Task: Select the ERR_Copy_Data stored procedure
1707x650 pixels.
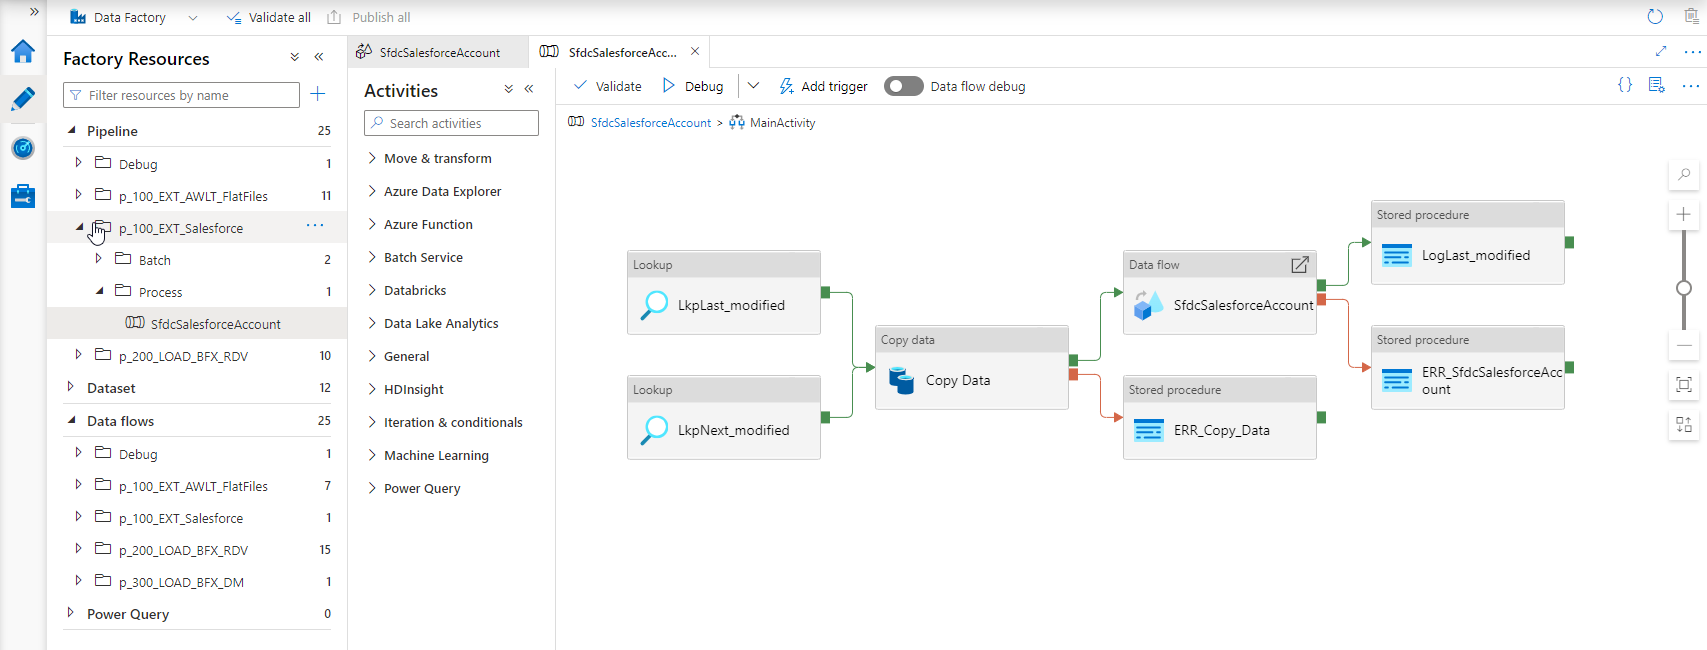Action: click(1220, 417)
